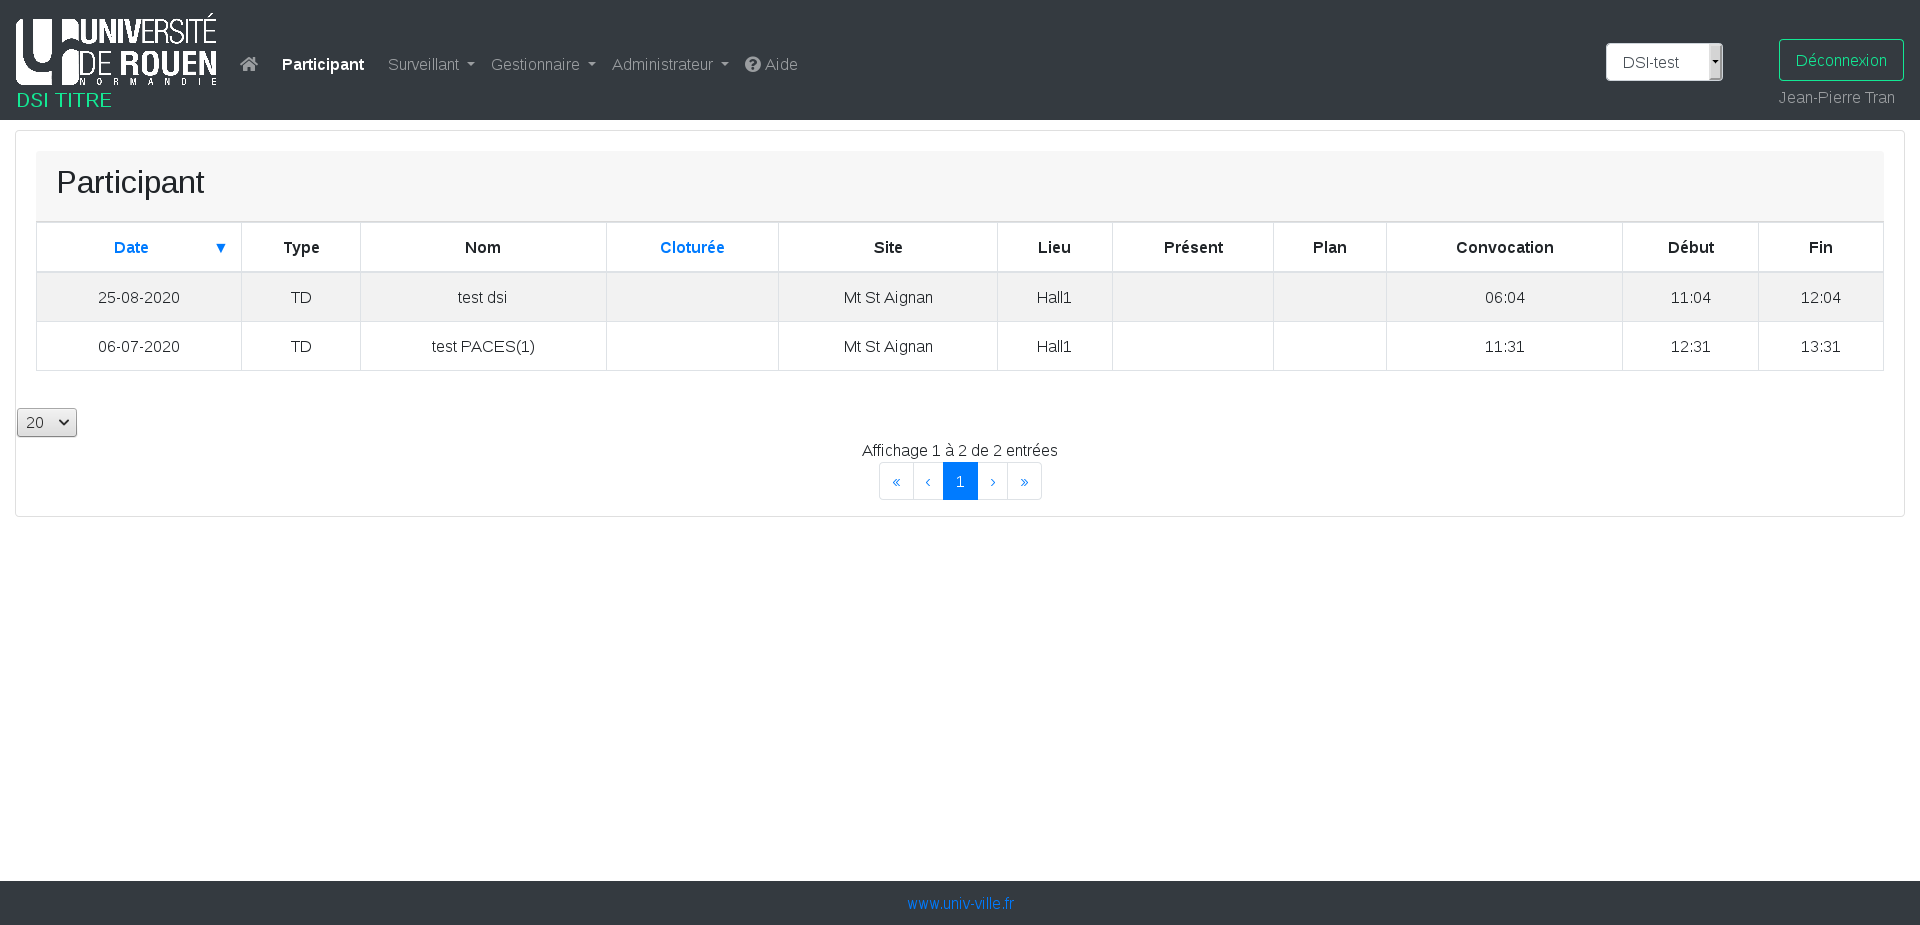Change the 20 entries per page selector
The height and width of the screenshot is (925, 1920).
[x=47, y=423]
